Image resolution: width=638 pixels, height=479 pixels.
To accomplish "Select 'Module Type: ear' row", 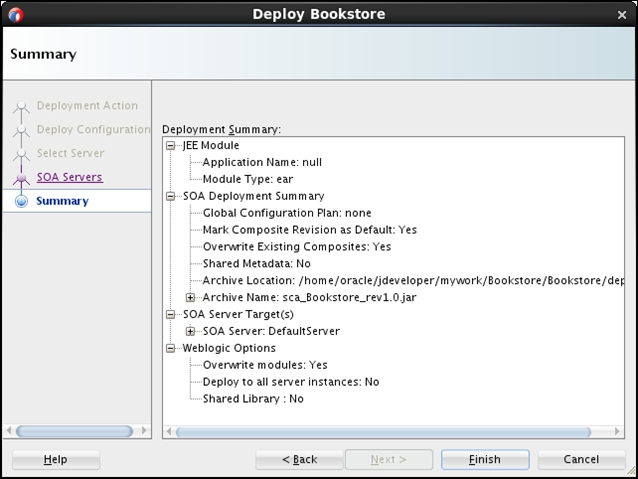I will pos(248,179).
